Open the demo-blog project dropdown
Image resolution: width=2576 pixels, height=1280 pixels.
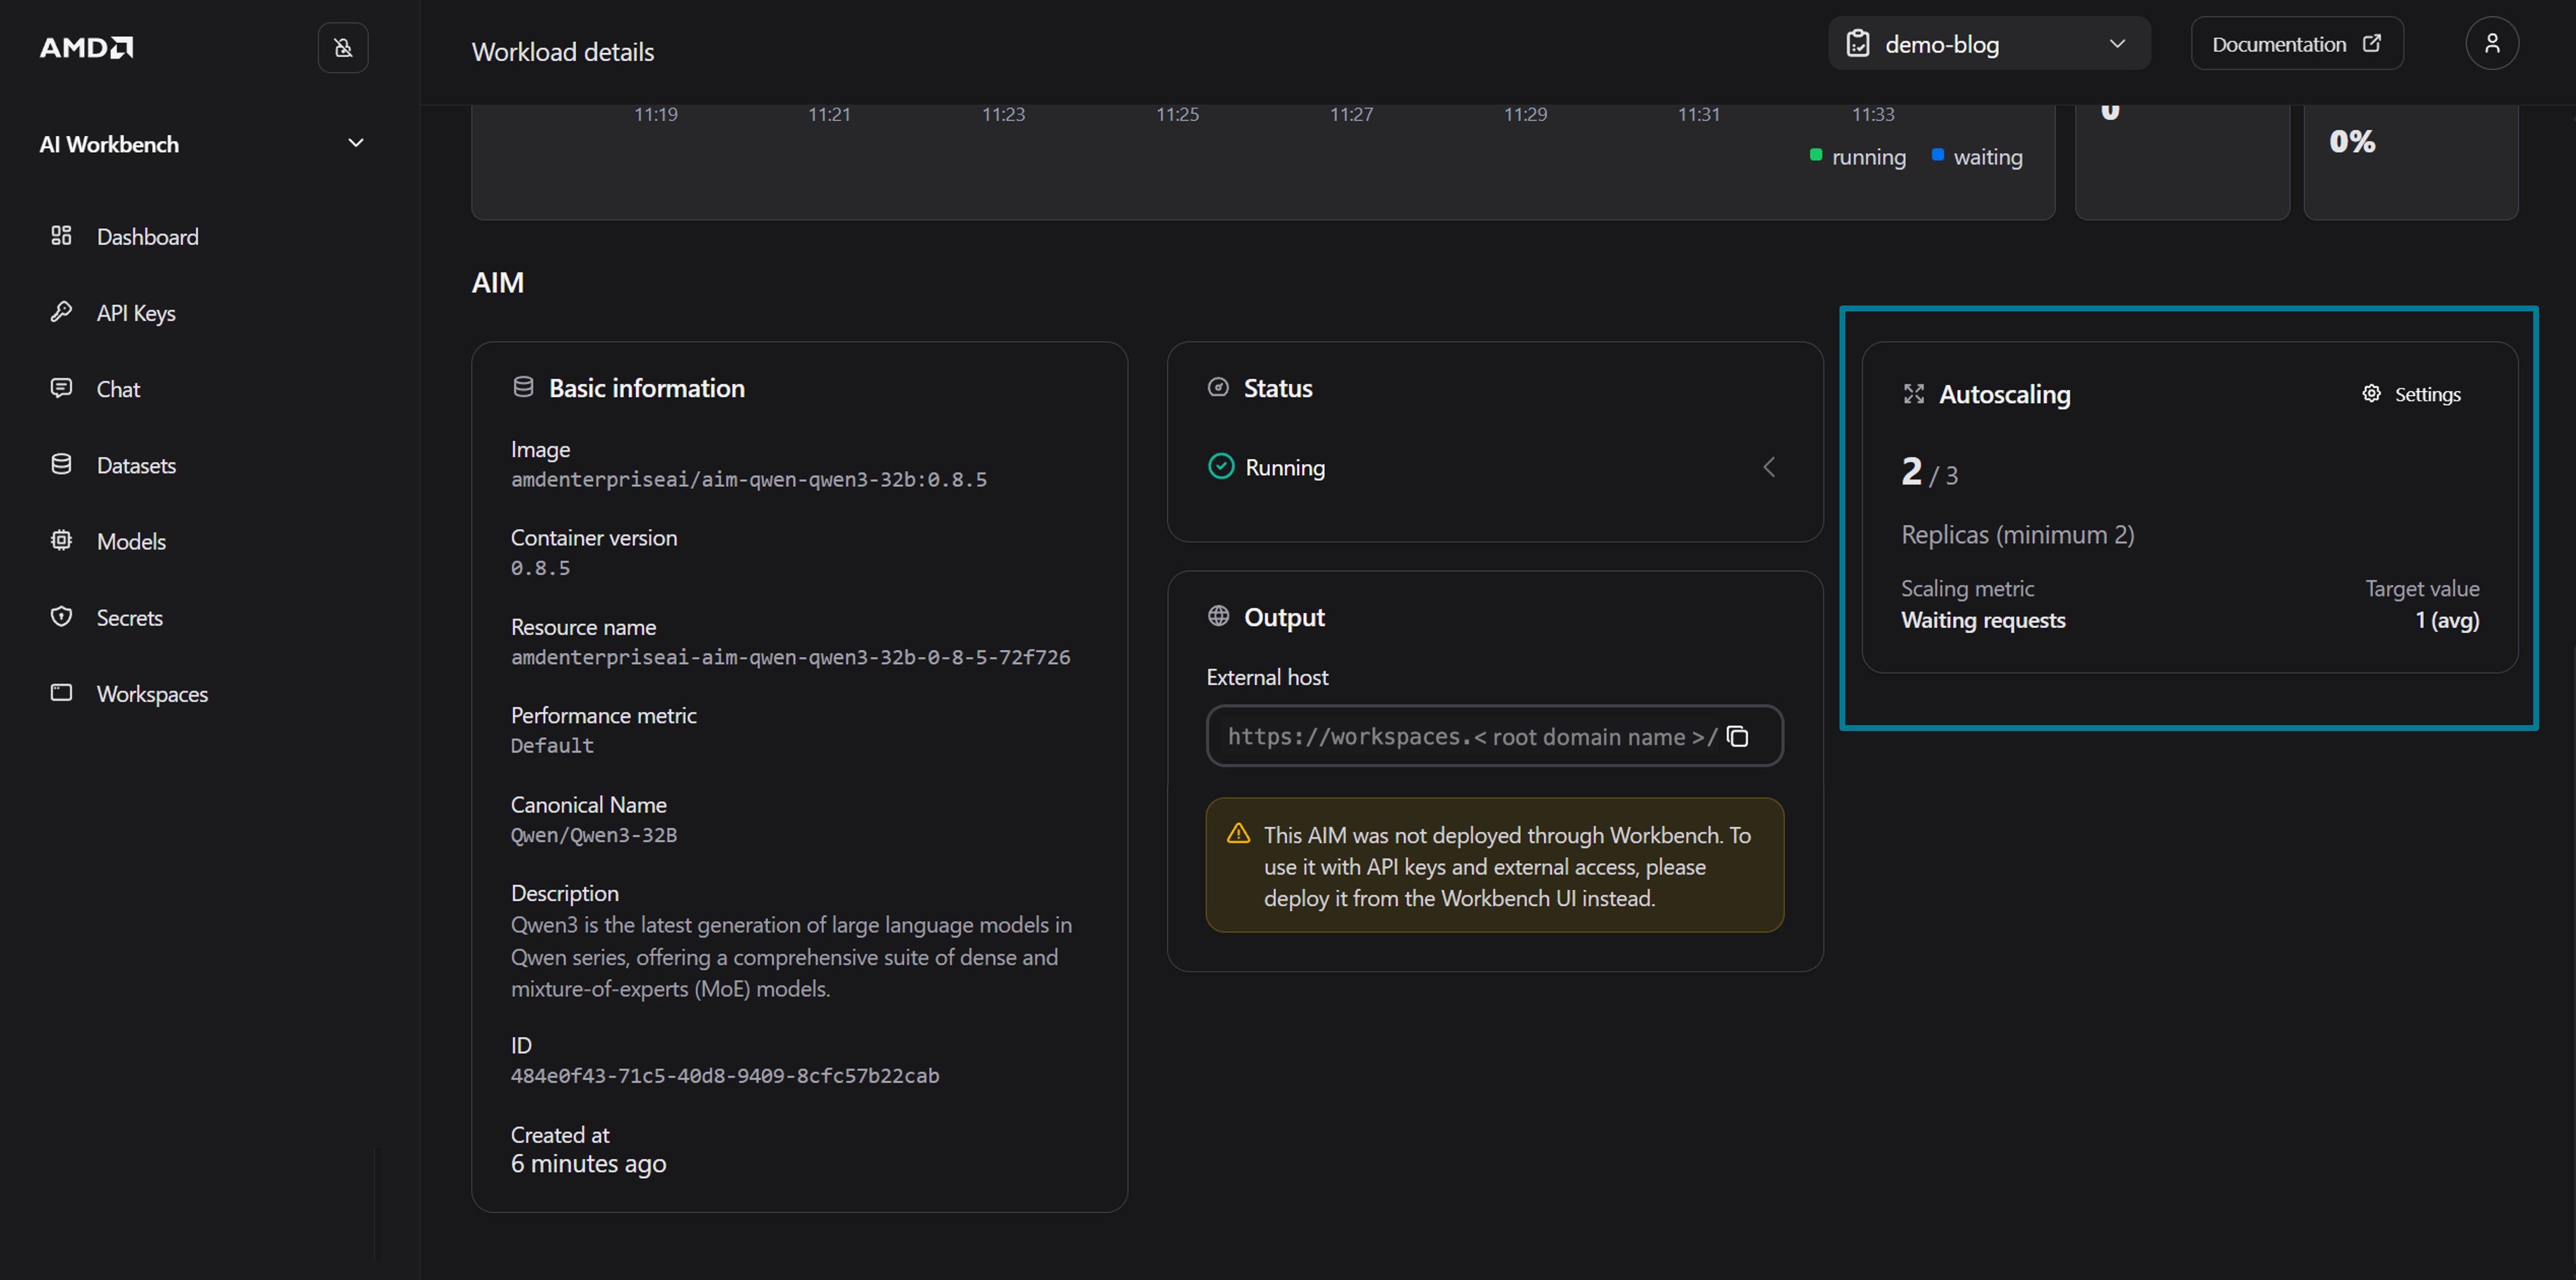(1988, 44)
